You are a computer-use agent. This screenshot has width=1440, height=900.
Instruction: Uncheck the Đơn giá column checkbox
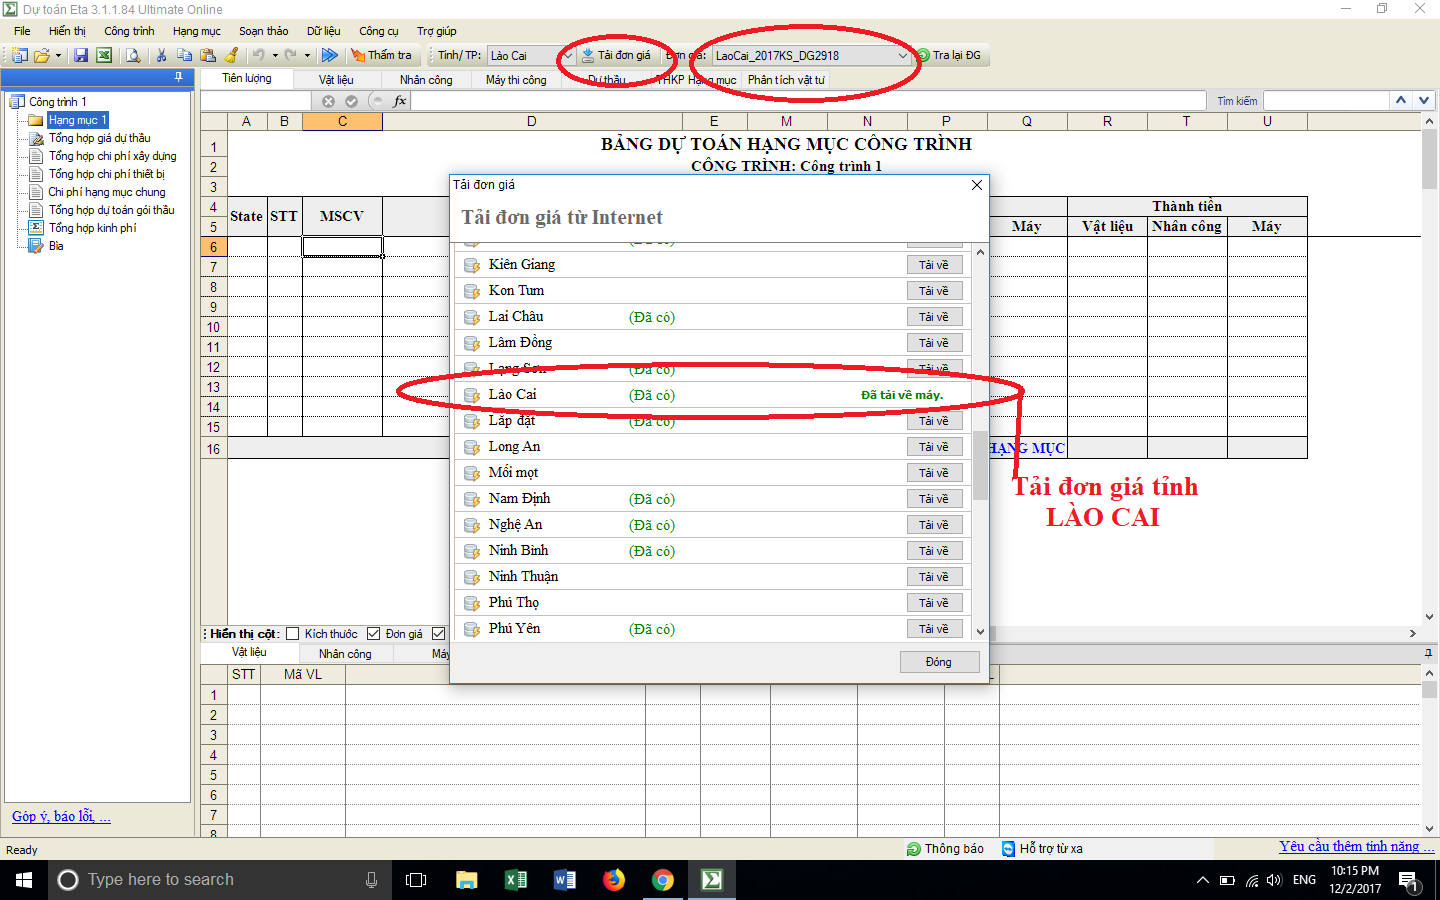click(374, 634)
